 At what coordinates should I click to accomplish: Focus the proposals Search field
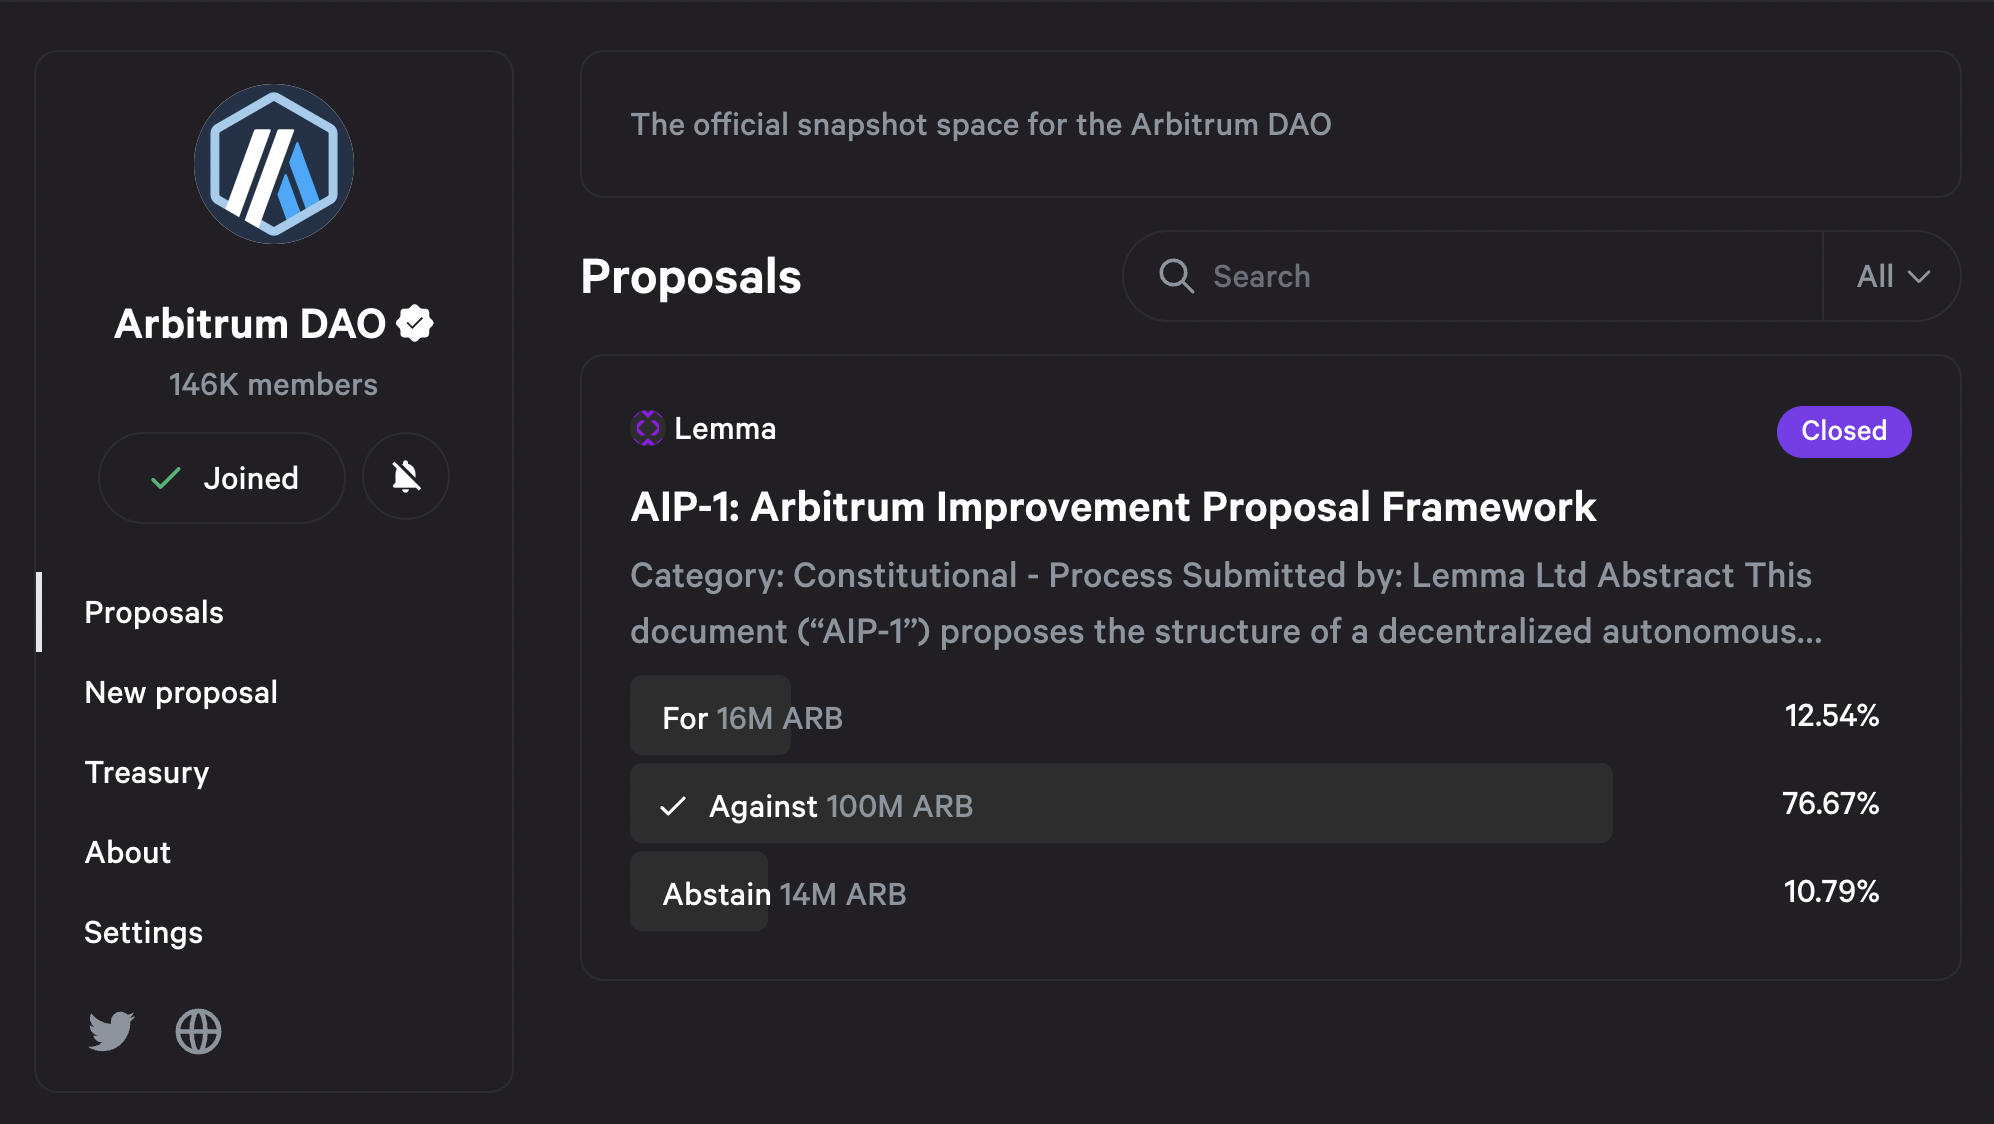pyautogui.click(x=1472, y=276)
